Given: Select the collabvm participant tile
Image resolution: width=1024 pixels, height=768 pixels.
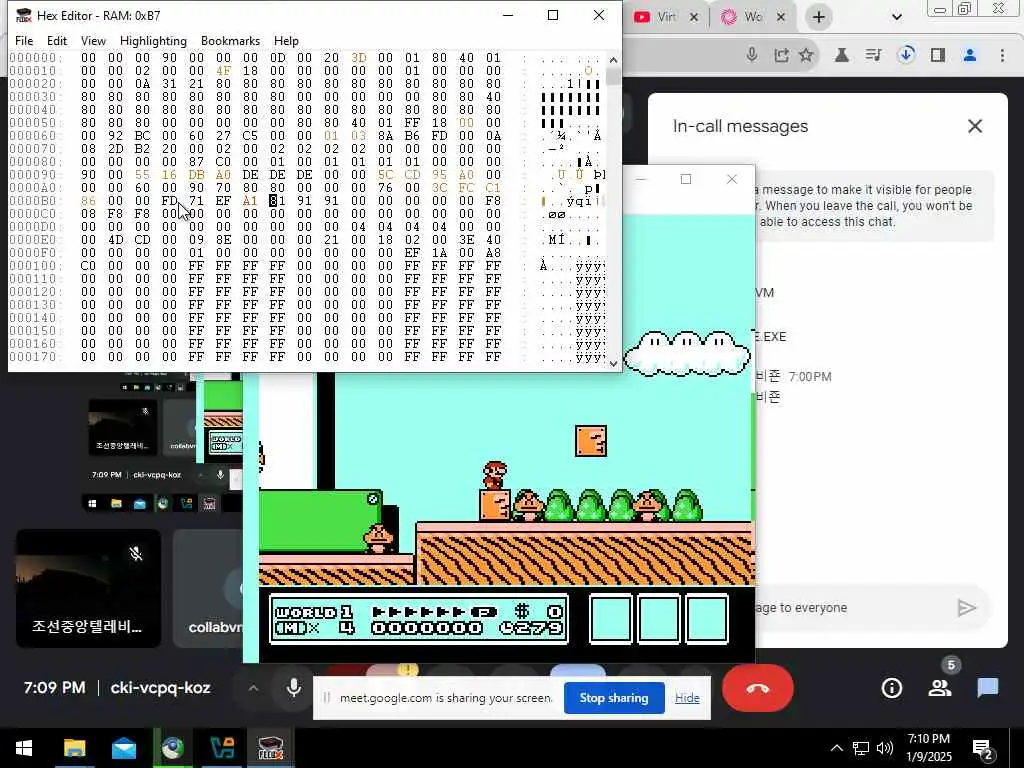Looking at the screenshot, I should click(x=208, y=588).
